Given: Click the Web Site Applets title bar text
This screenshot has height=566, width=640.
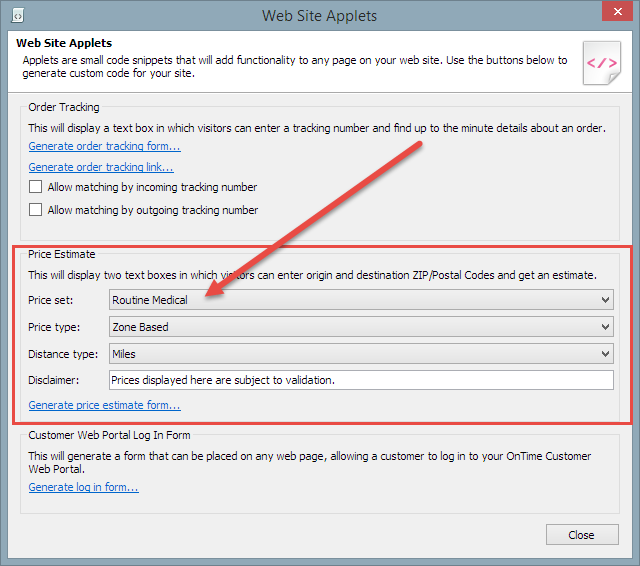Looking at the screenshot, I should pos(320,16).
